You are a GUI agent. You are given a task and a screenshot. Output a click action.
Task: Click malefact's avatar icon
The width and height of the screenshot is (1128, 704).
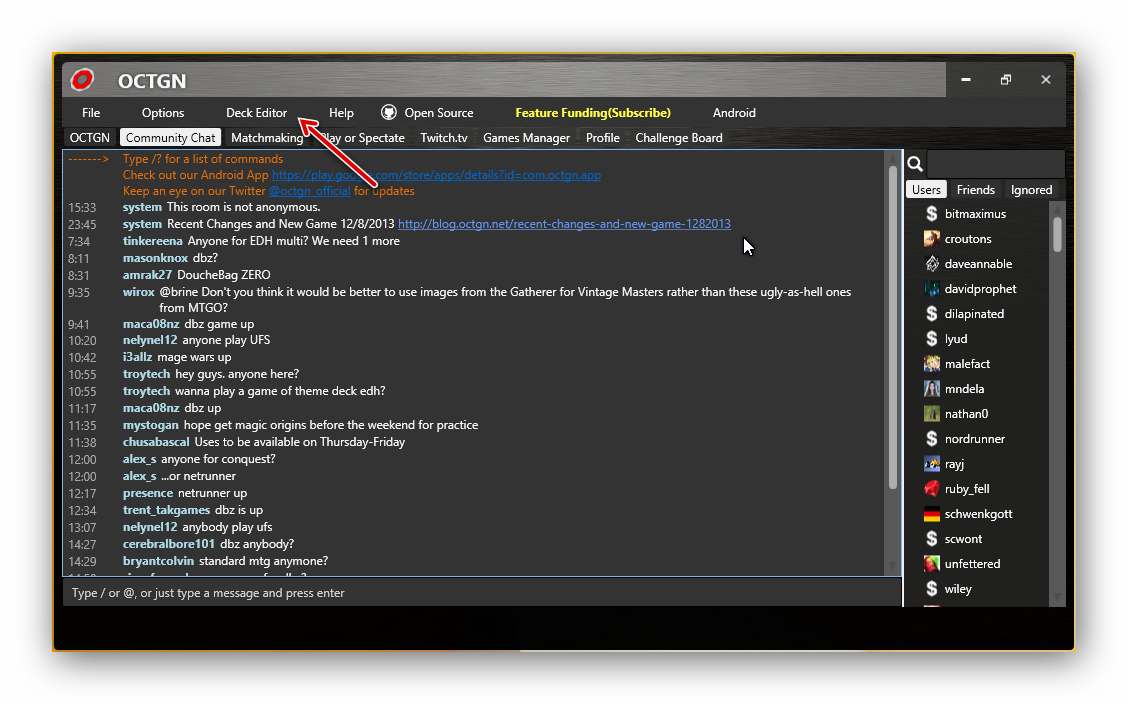pos(932,364)
